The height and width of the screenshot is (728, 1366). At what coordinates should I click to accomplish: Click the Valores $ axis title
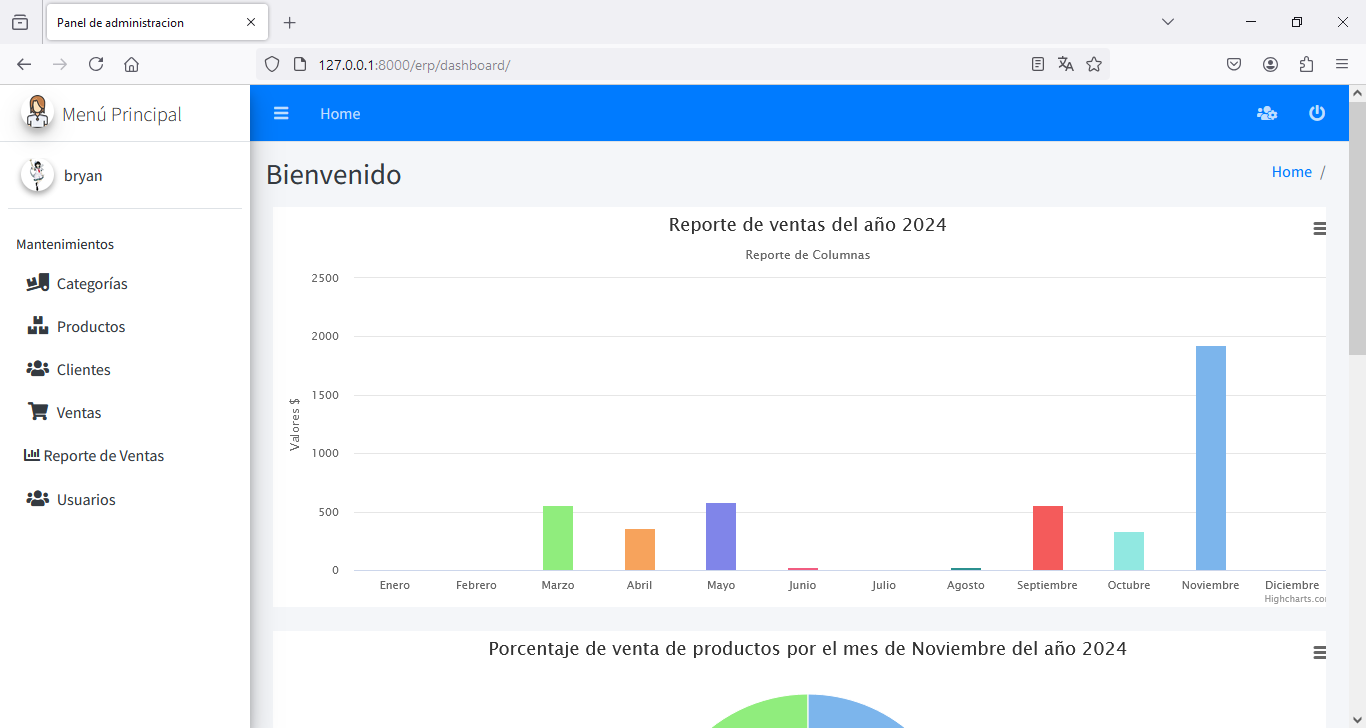tap(295, 424)
